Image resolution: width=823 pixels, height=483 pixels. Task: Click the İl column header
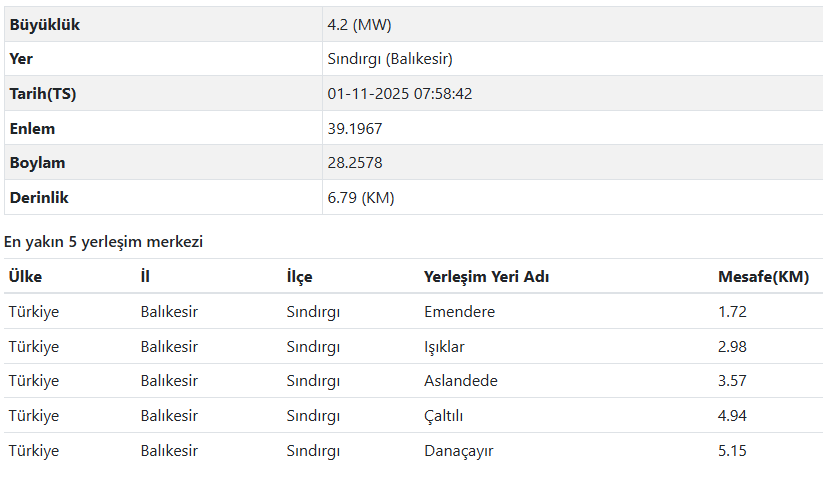pos(145,277)
